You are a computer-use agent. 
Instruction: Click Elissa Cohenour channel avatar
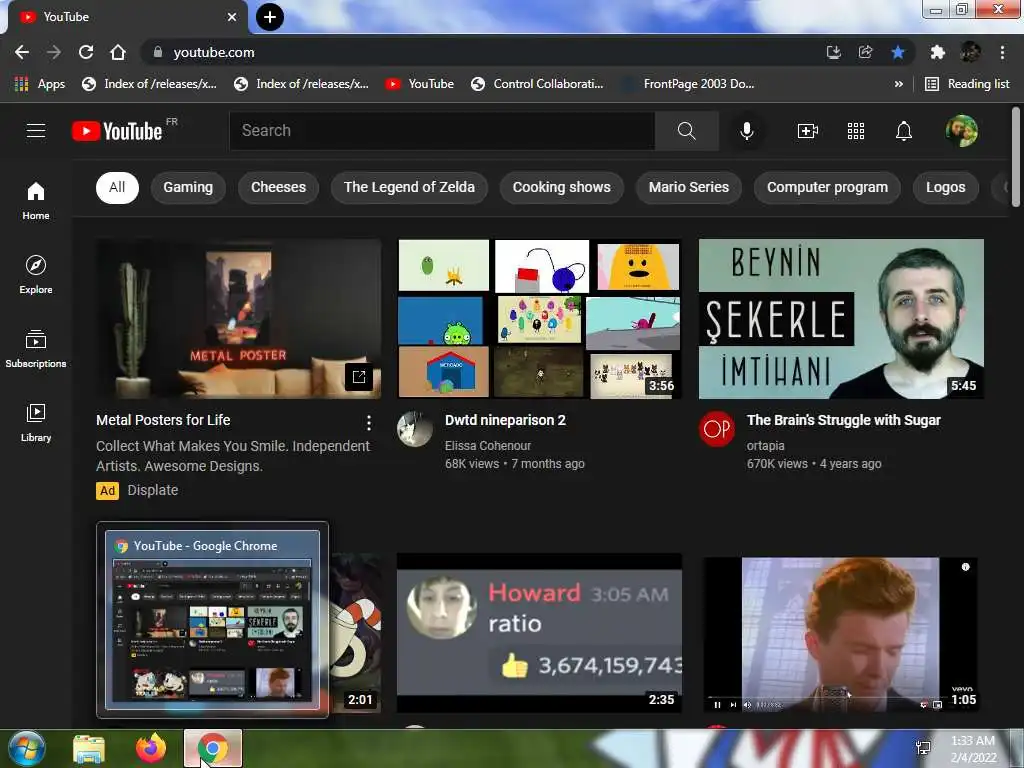click(415, 429)
